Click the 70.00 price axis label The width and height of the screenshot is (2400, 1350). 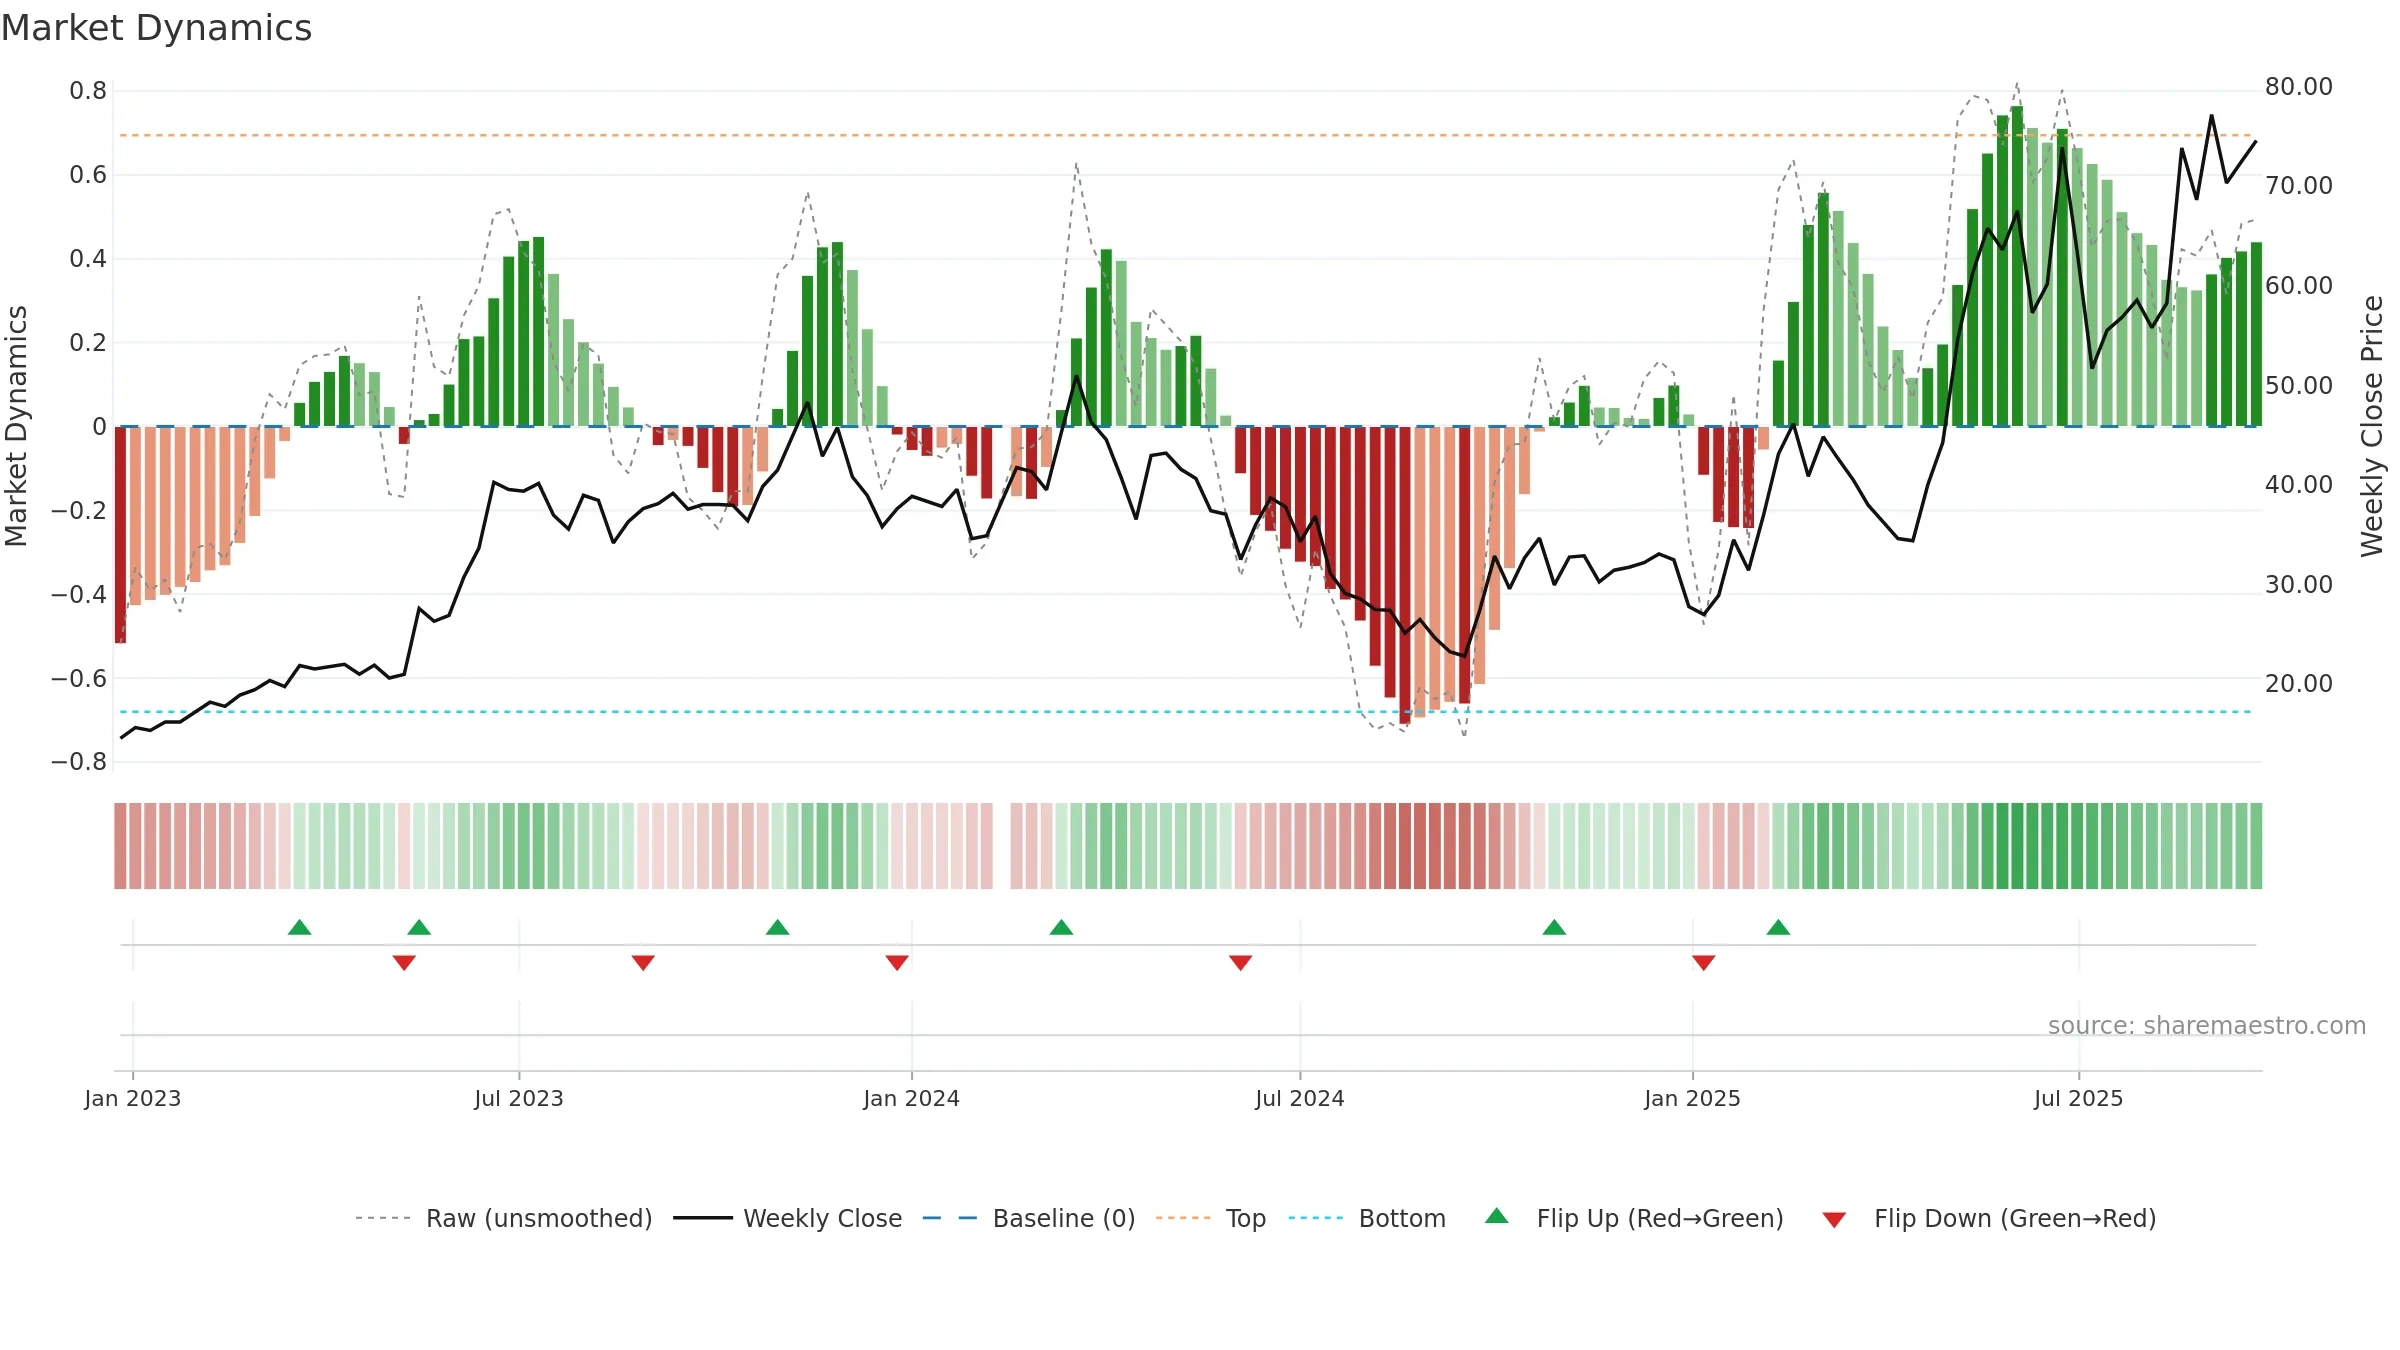(2299, 186)
